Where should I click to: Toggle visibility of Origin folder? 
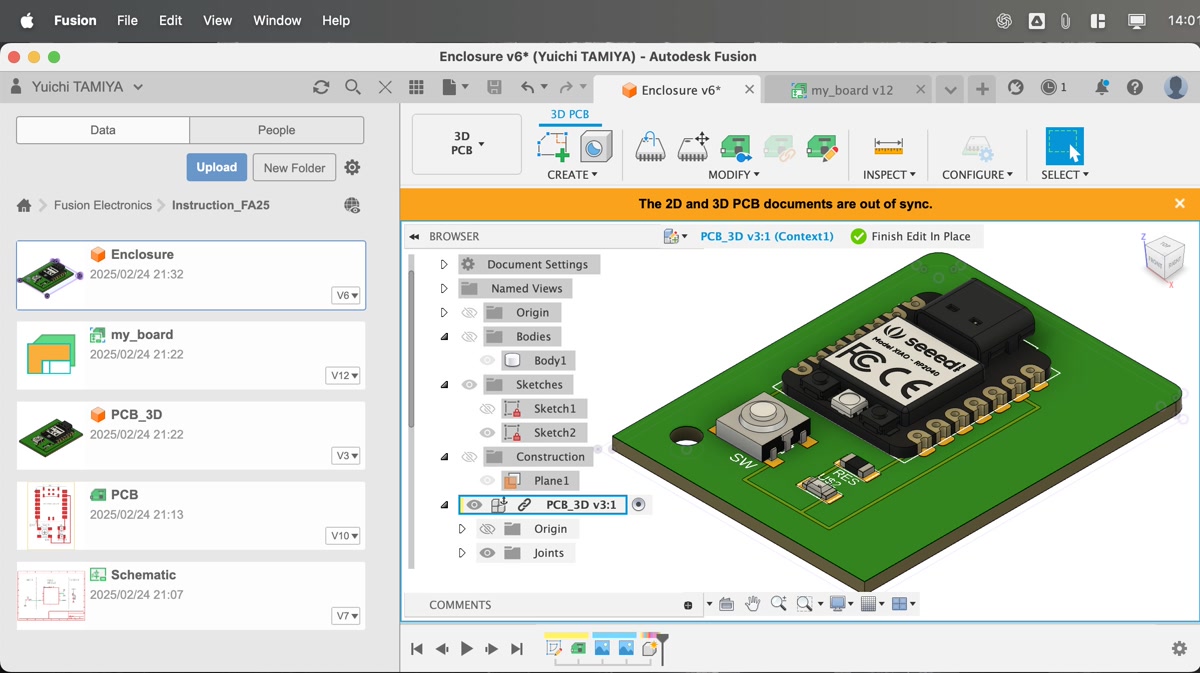(469, 312)
